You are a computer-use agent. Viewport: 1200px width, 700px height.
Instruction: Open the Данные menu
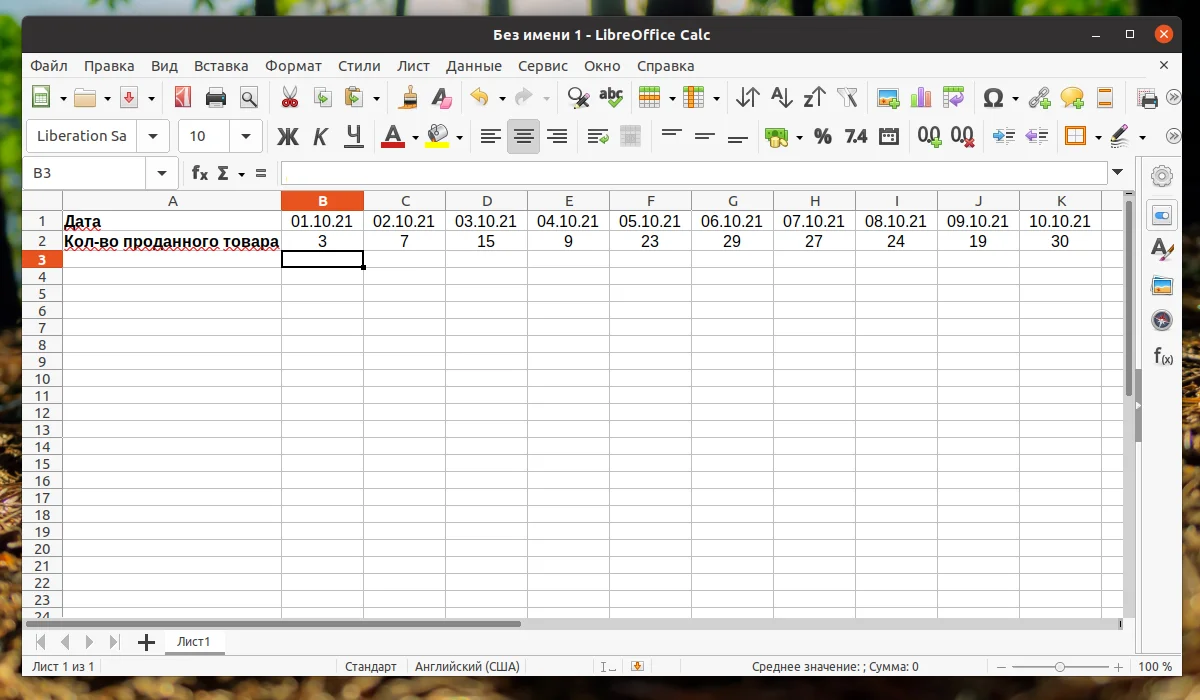click(473, 65)
